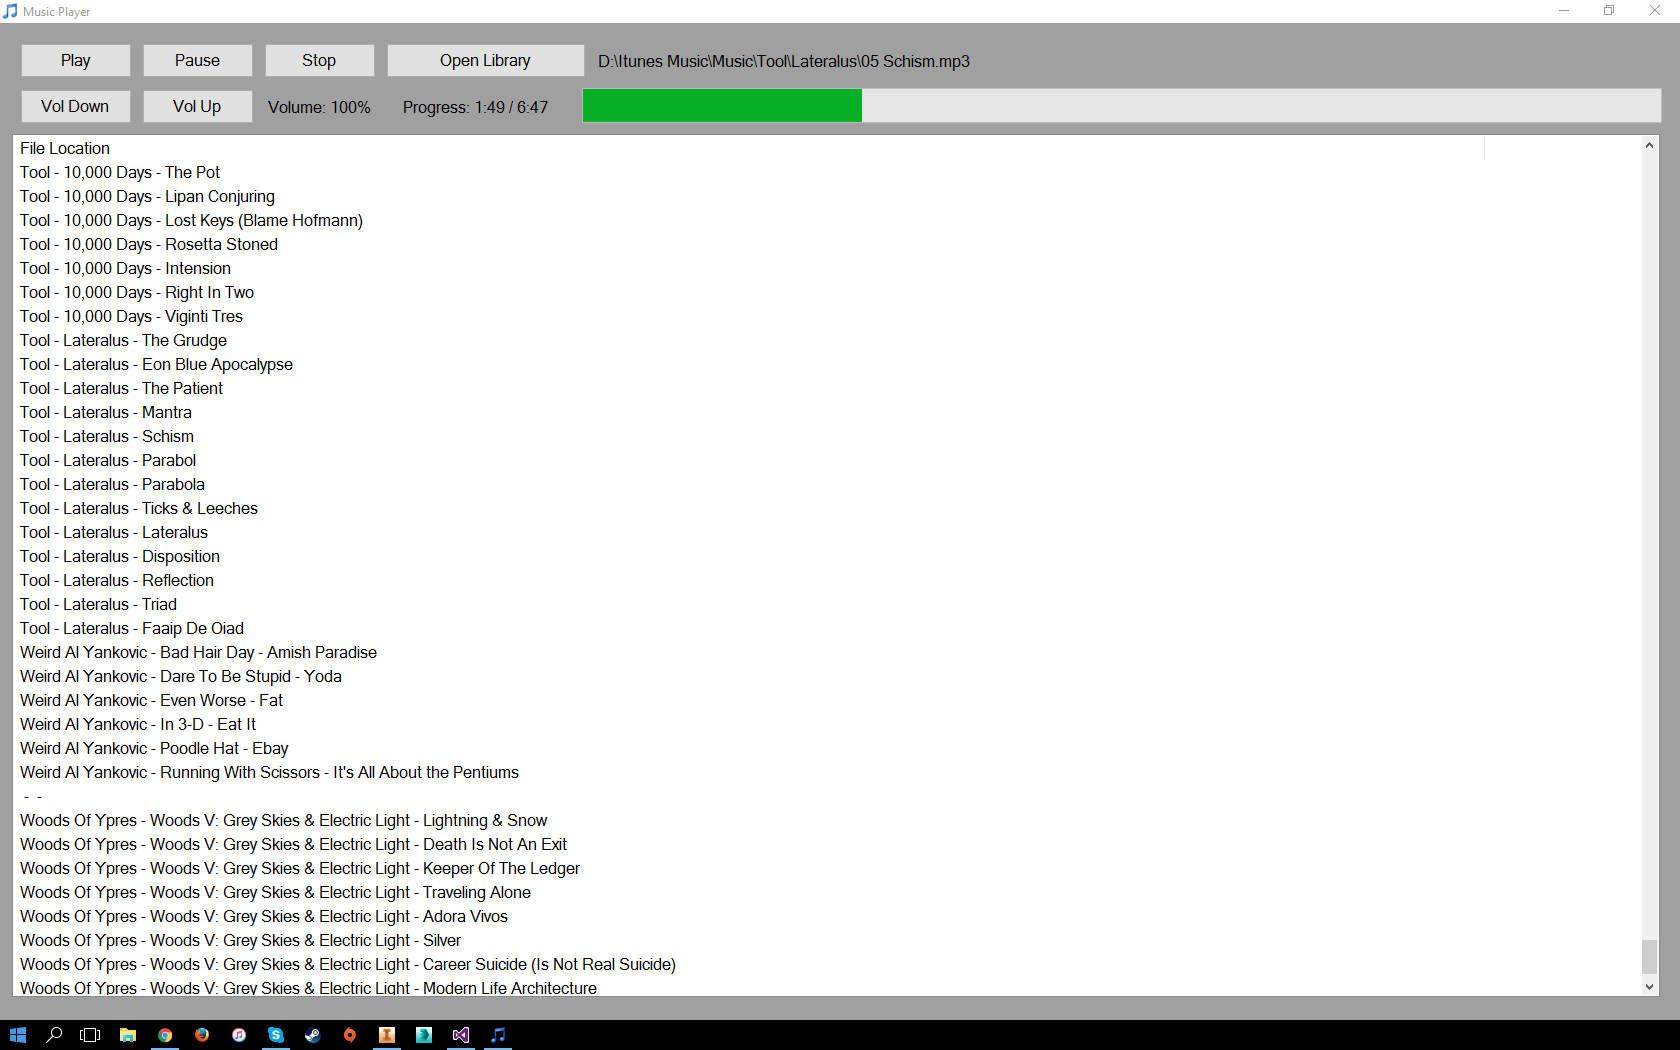Select 'Tool - 10,000 Days - Rosetta Stoned'
The height and width of the screenshot is (1050, 1680).
coord(149,244)
